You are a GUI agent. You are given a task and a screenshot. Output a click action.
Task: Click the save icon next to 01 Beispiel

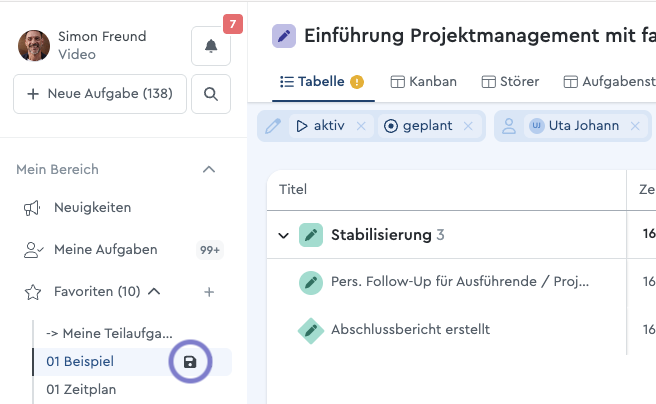(190, 361)
